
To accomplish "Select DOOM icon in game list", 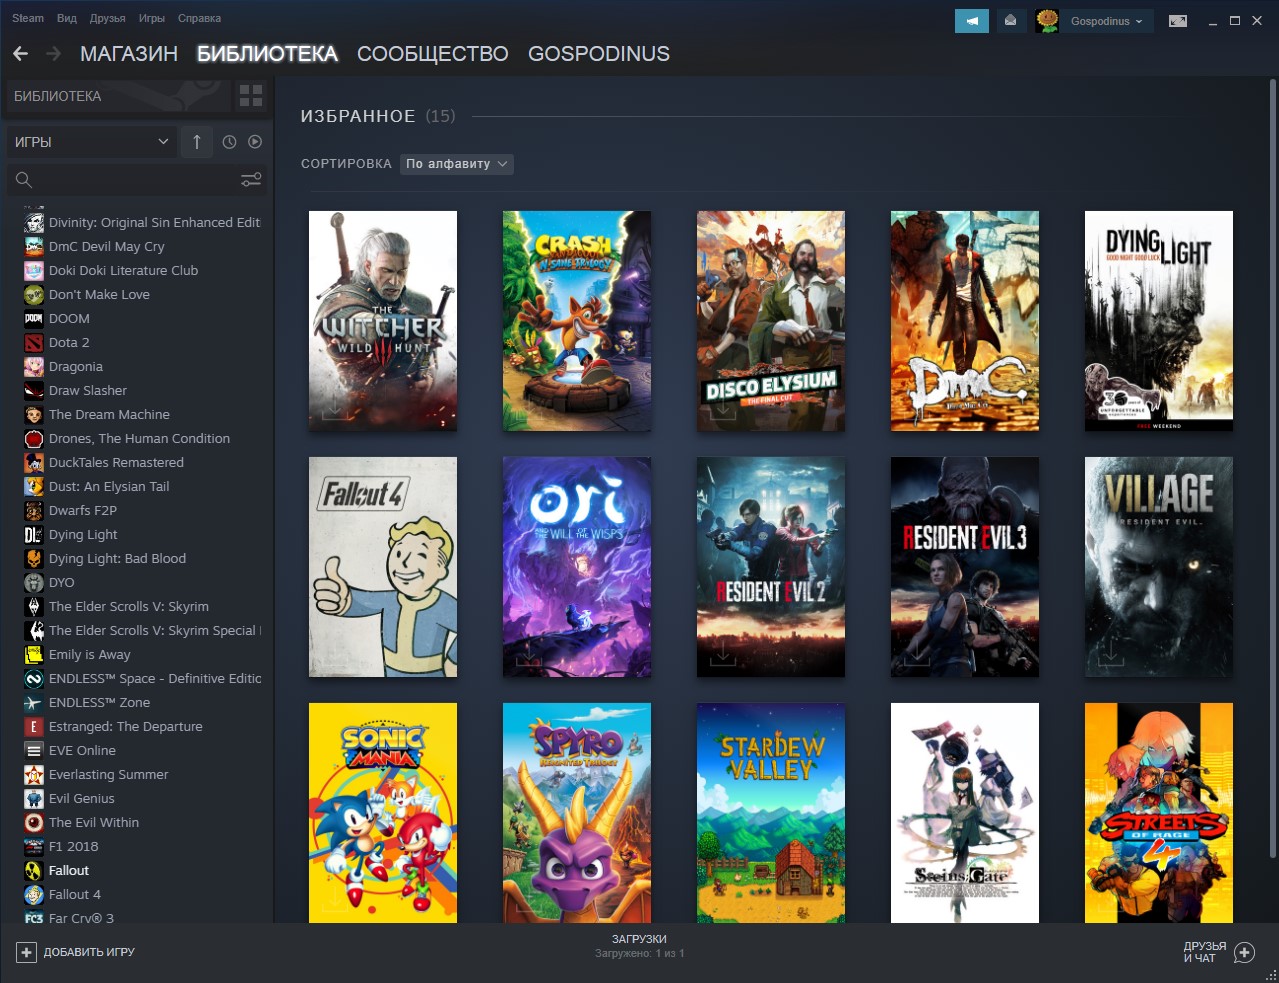I will pyautogui.click(x=34, y=318).
